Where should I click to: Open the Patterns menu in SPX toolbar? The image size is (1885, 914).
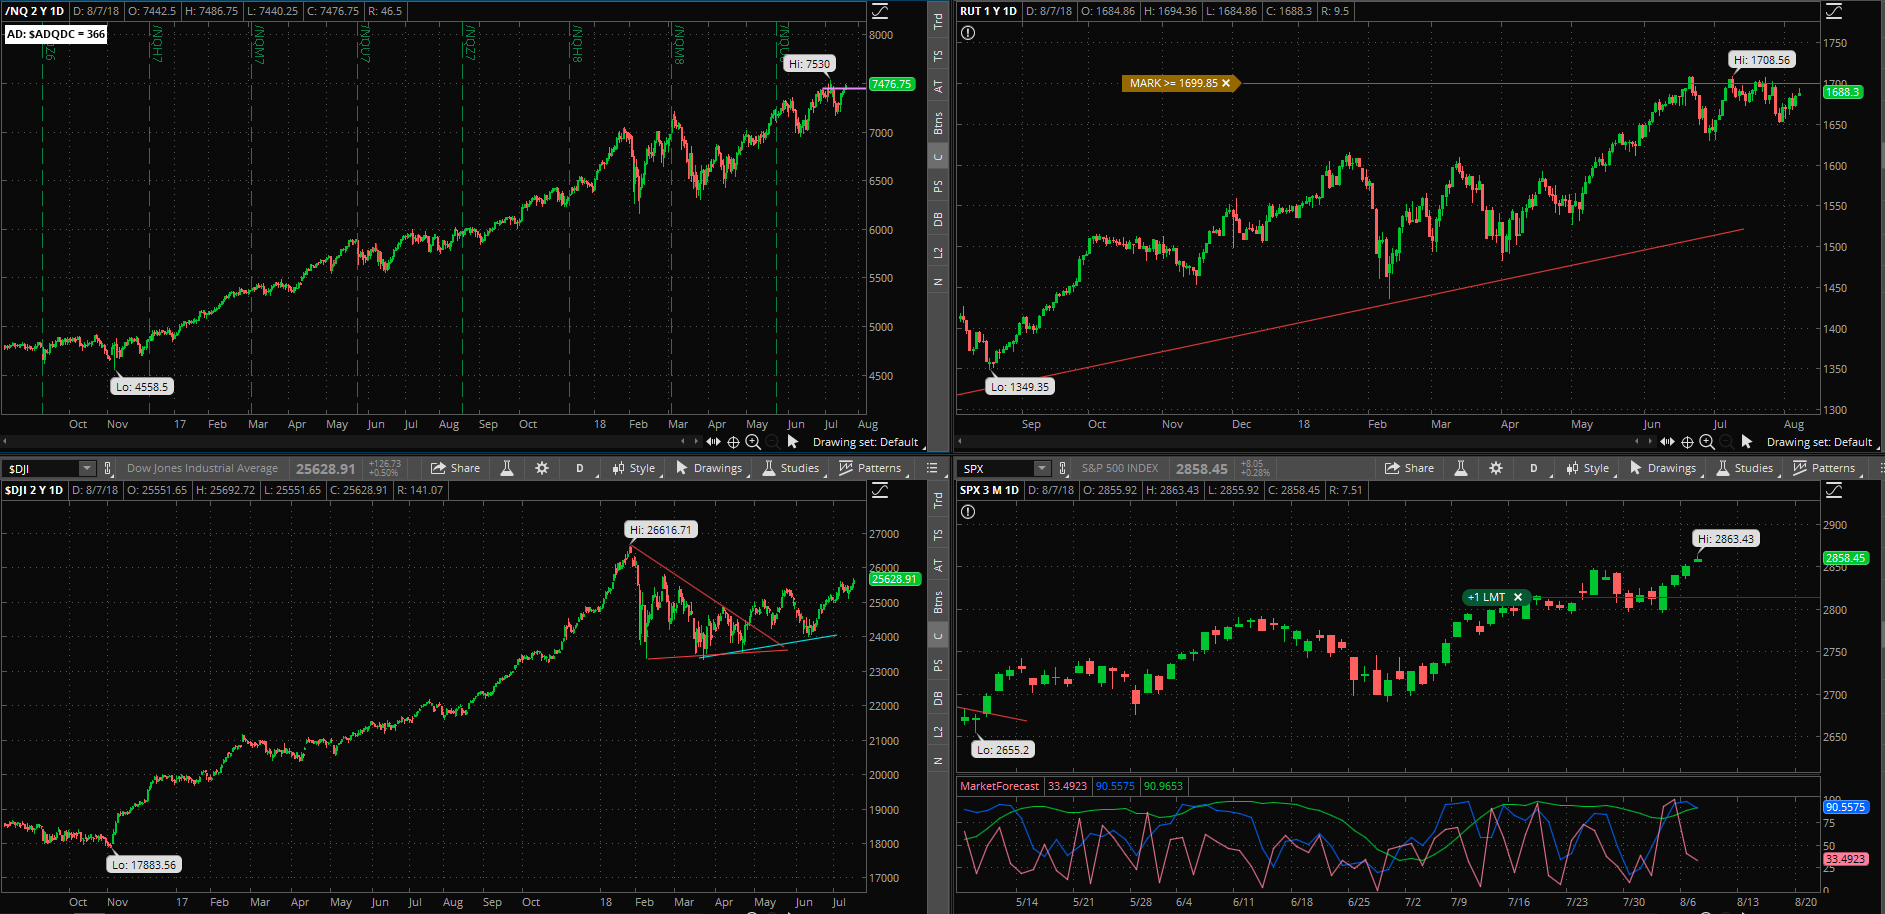1825,468
